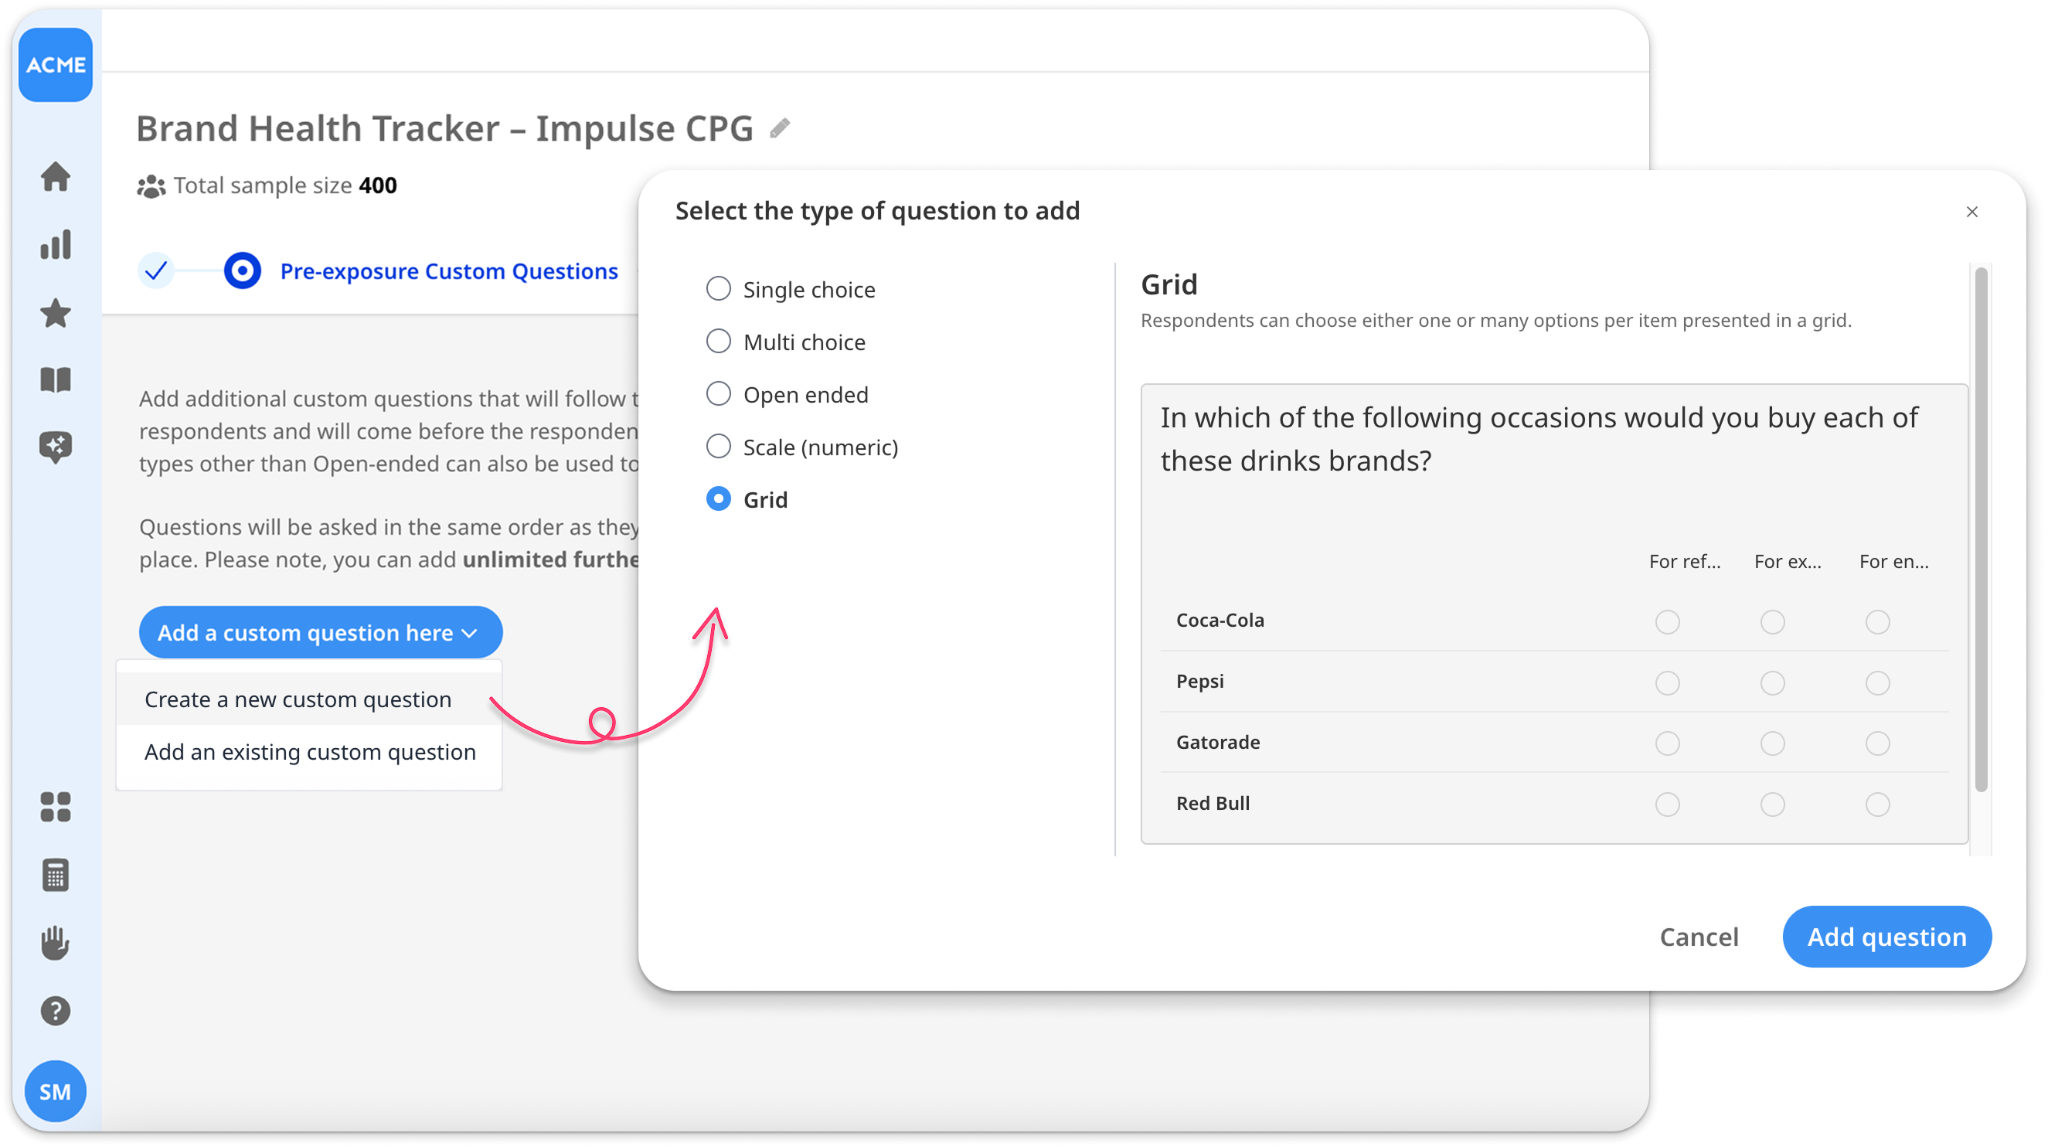Select the Multi choice radio option
2048x1147 pixels.
[718, 342]
